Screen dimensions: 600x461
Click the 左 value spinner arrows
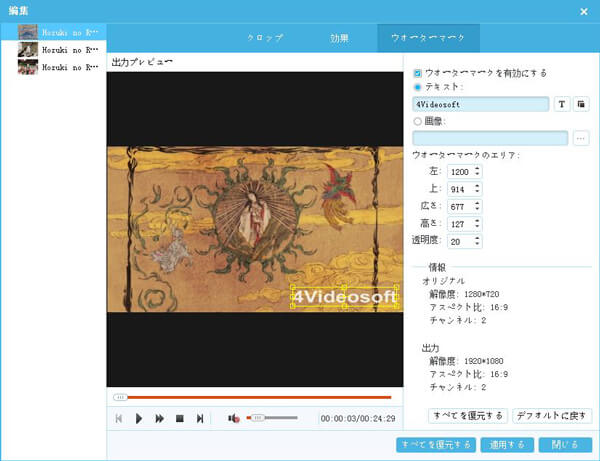point(477,171)
